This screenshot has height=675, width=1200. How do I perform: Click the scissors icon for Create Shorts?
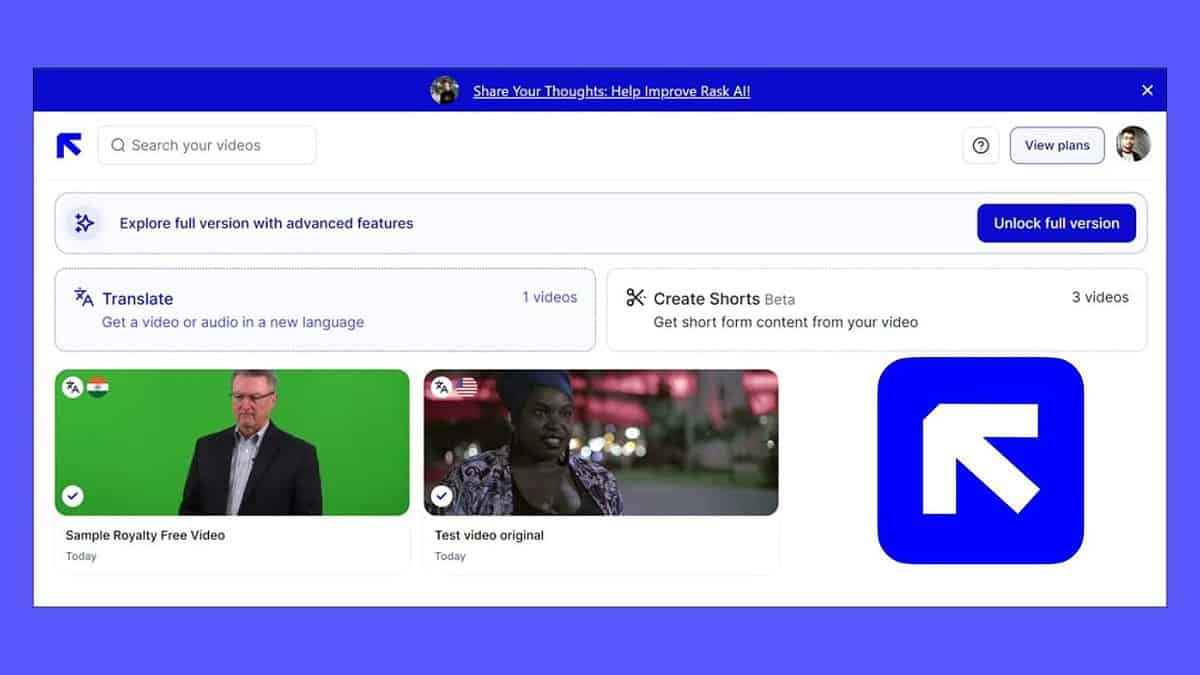pyautogui.click(x=635, y=297)
